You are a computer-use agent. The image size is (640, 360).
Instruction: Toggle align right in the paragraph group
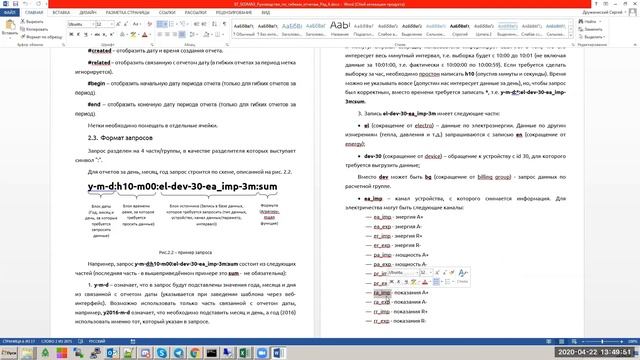pyautogui.click(x=174, y=35)
